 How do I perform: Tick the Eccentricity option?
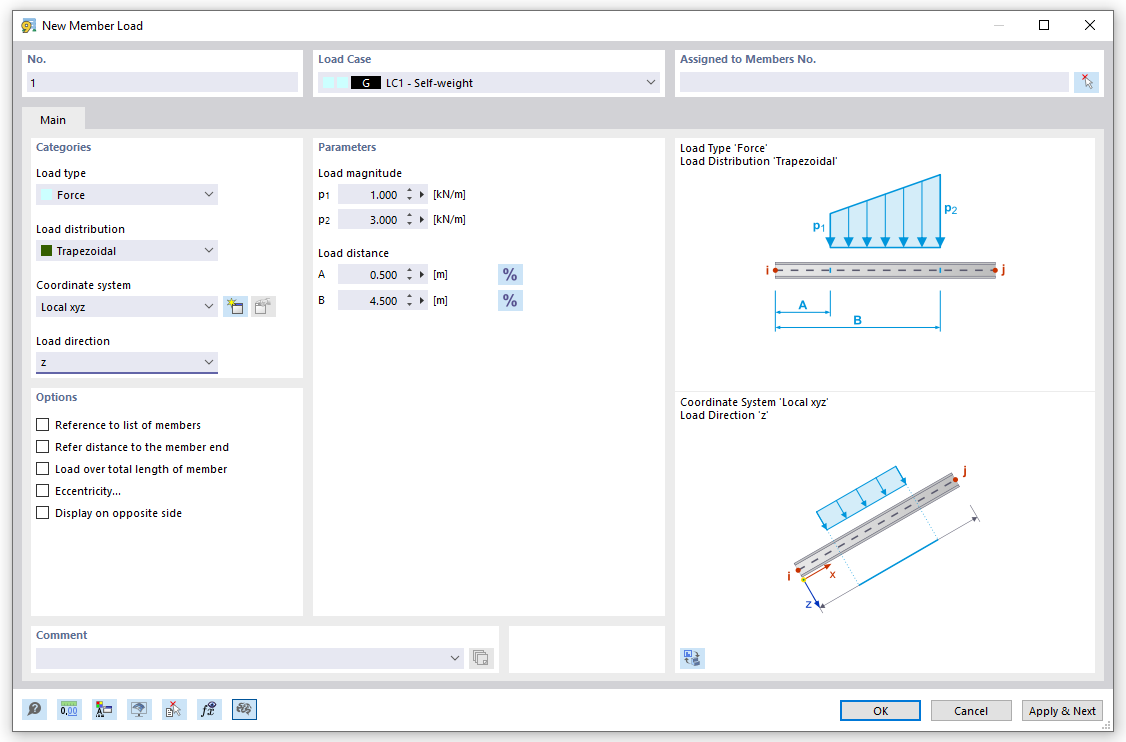coord(43,491)
